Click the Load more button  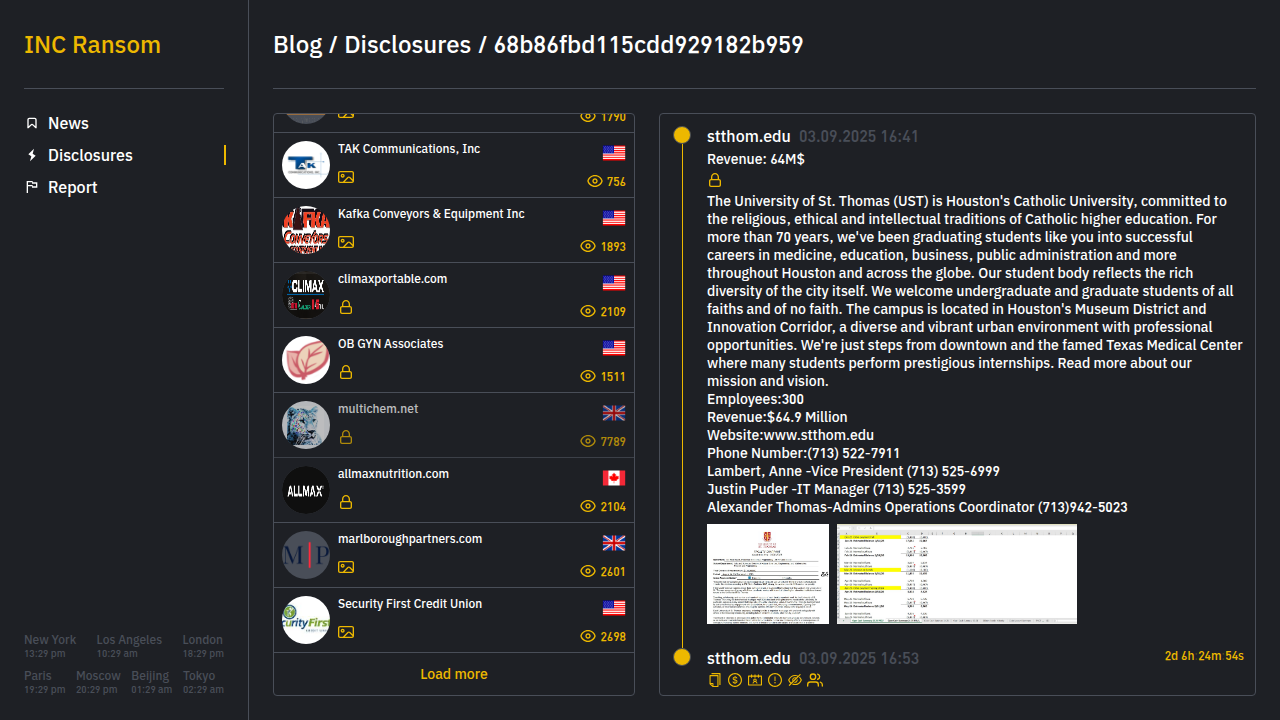pyautogui.click(x=454, y=674)
